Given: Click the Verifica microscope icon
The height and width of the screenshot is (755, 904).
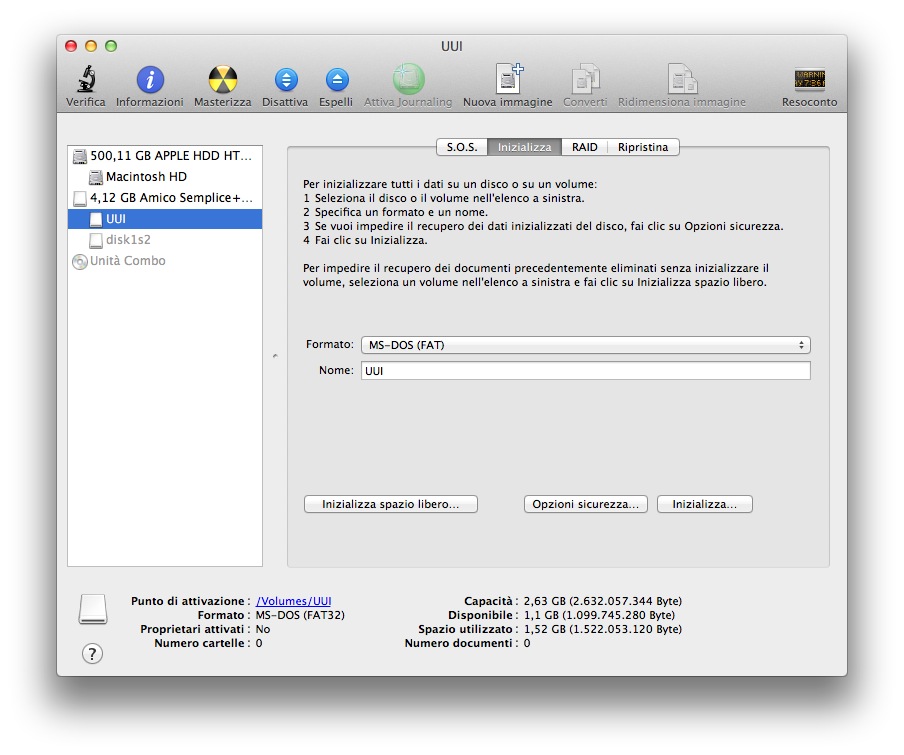Looking at the screenshot, I should (x=86, y=80).
